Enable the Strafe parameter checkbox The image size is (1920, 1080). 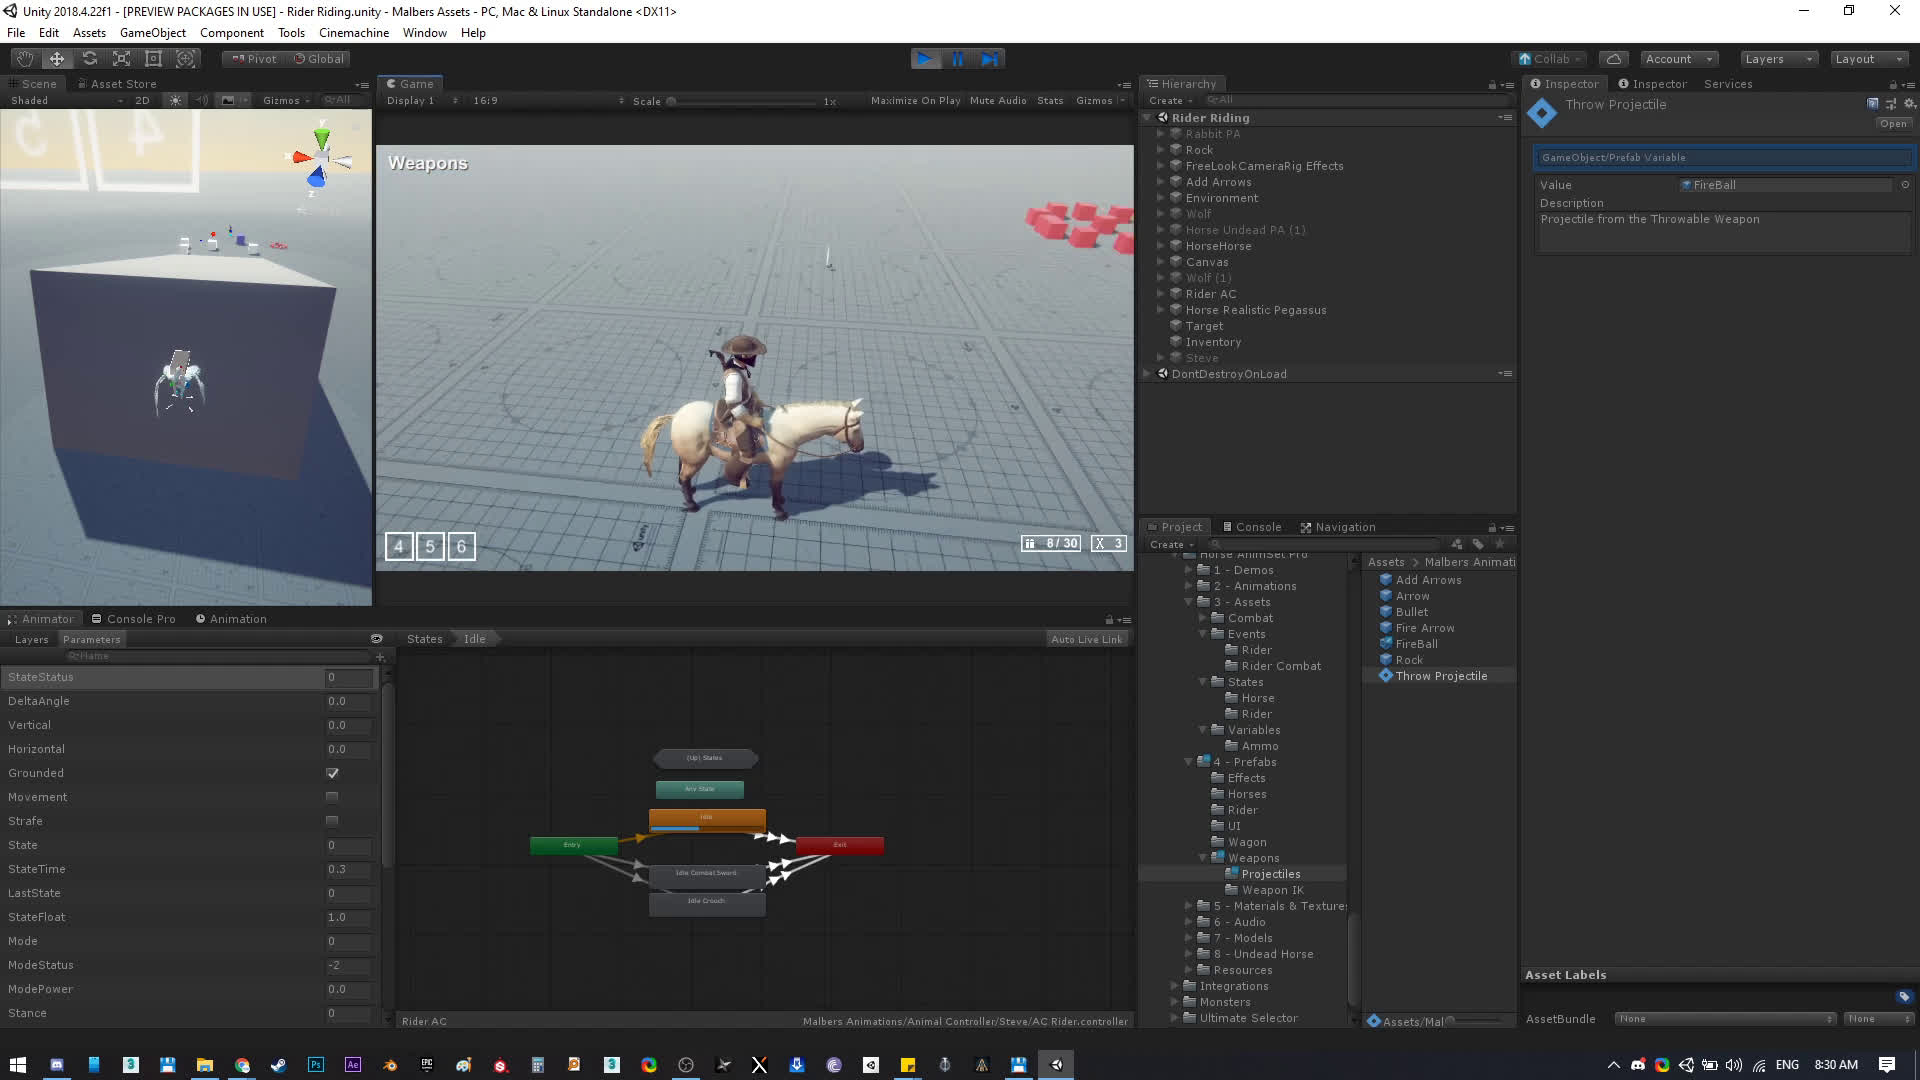pyautogui.click(x=332, y=821)
